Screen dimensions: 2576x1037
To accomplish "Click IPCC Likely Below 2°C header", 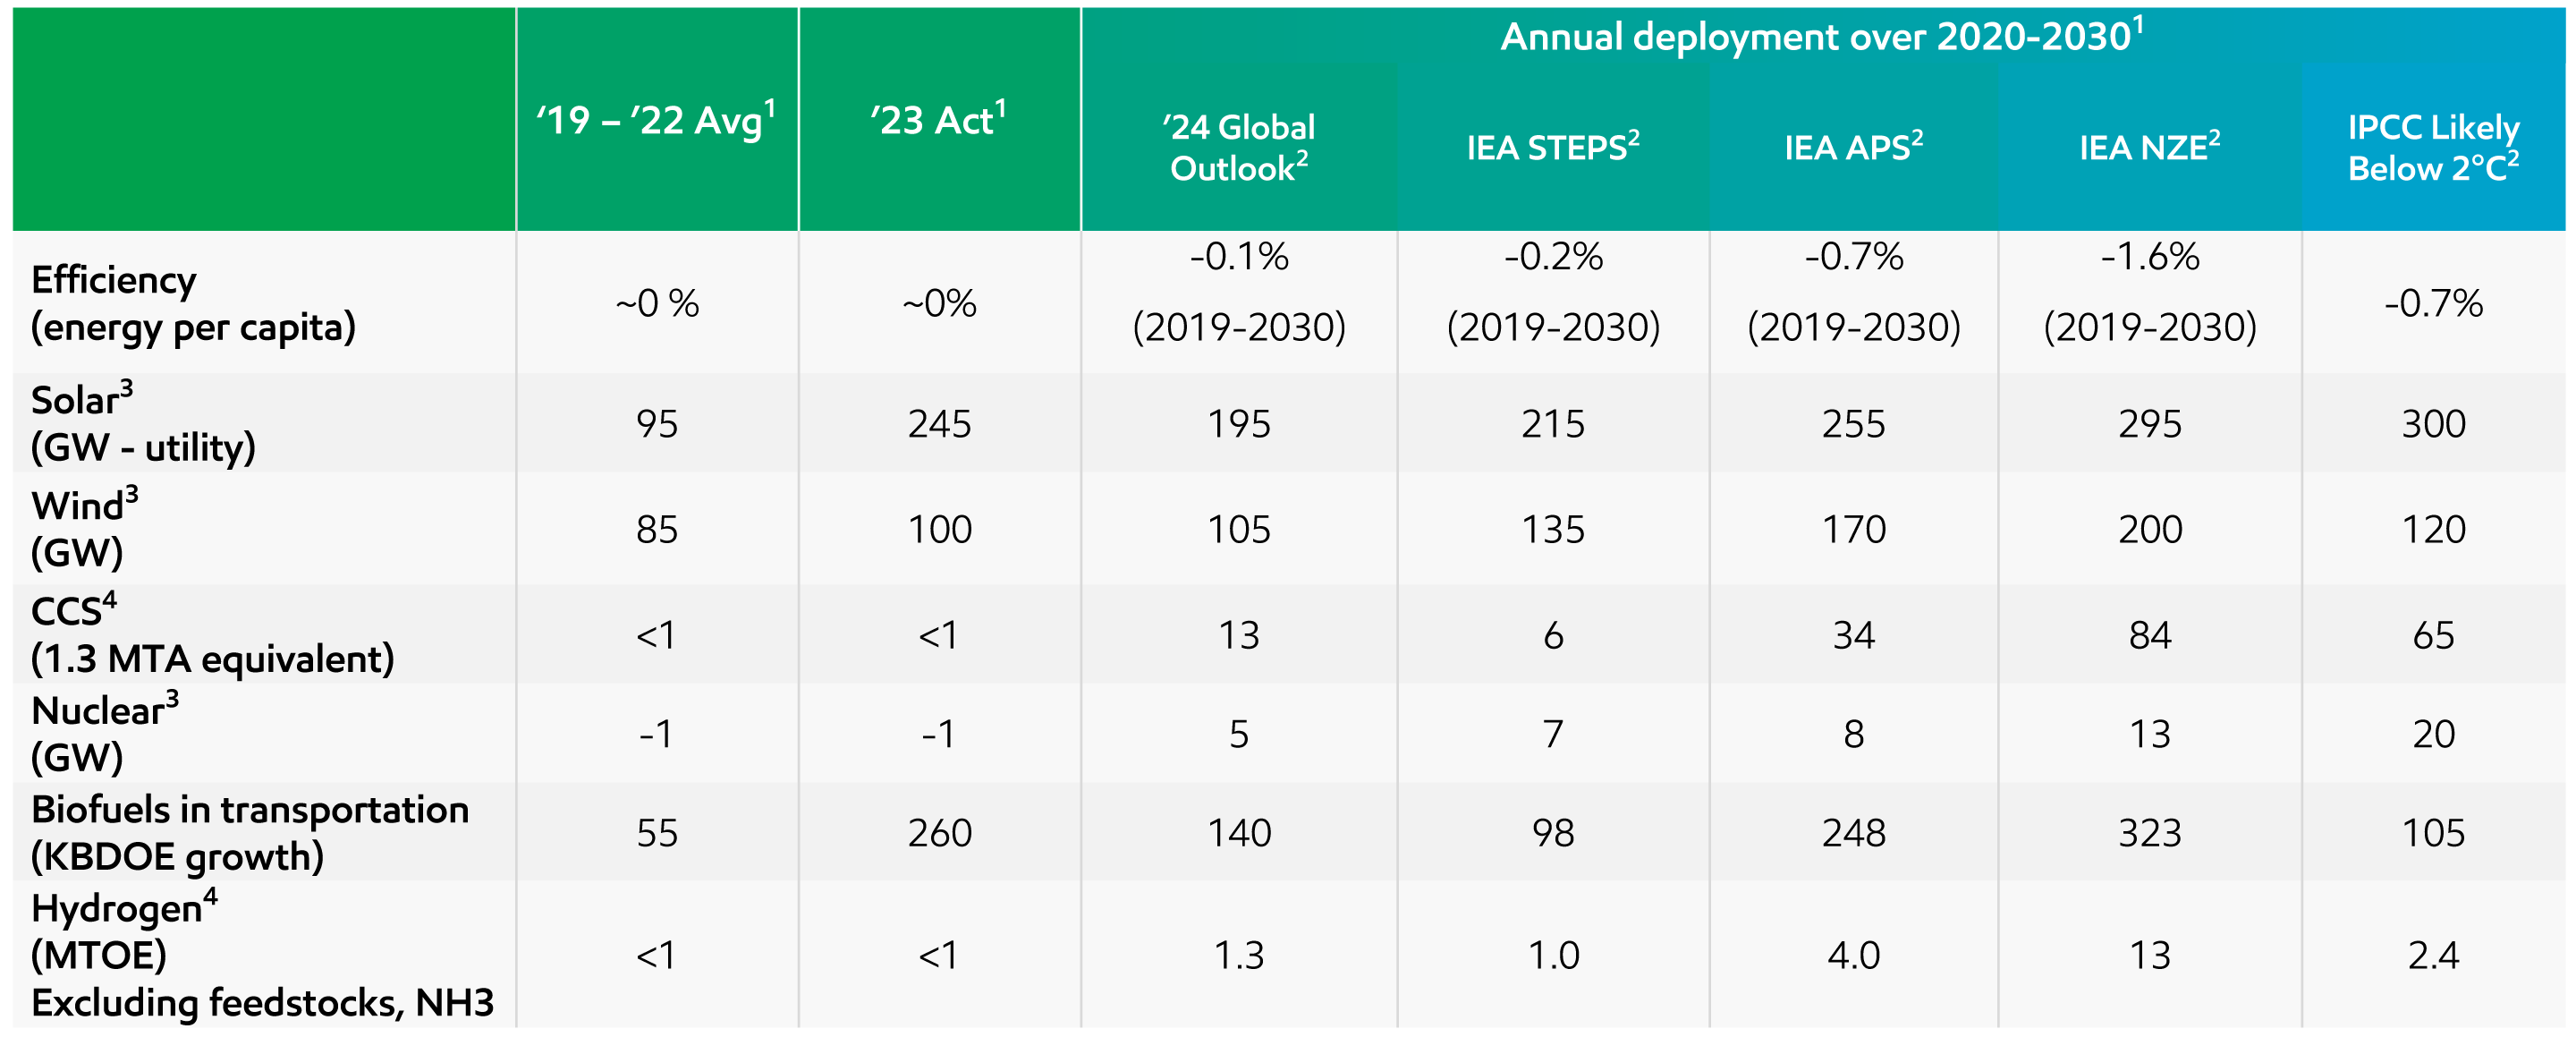I will (2432, 147).
